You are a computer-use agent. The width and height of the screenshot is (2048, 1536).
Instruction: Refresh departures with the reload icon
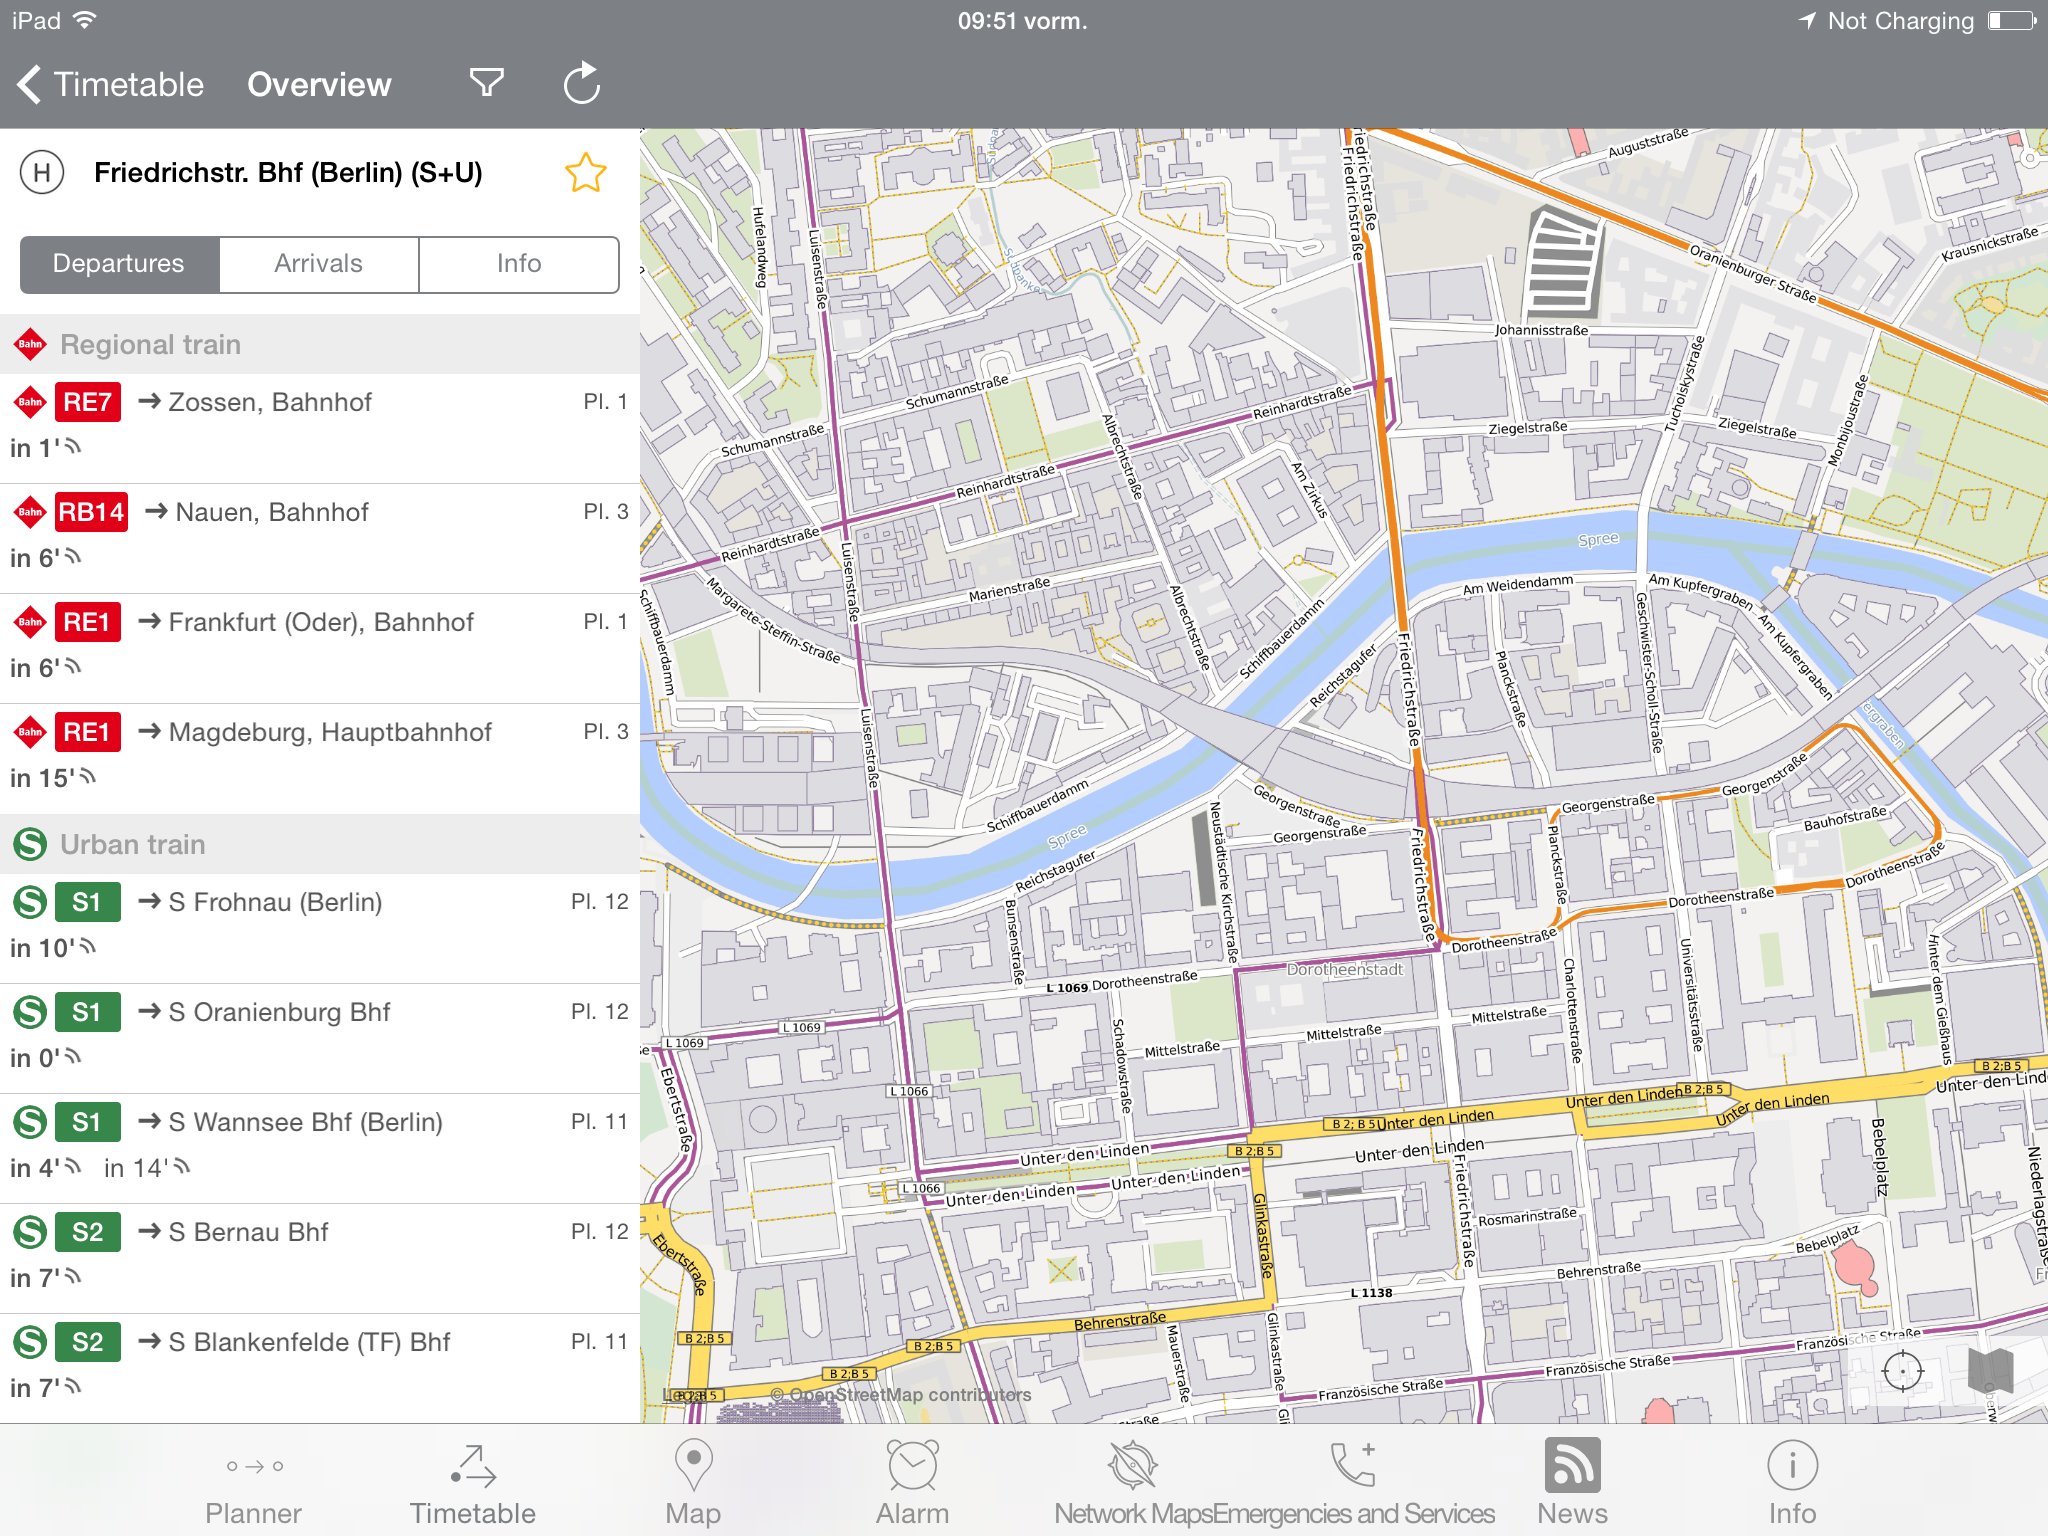(581, 84)
